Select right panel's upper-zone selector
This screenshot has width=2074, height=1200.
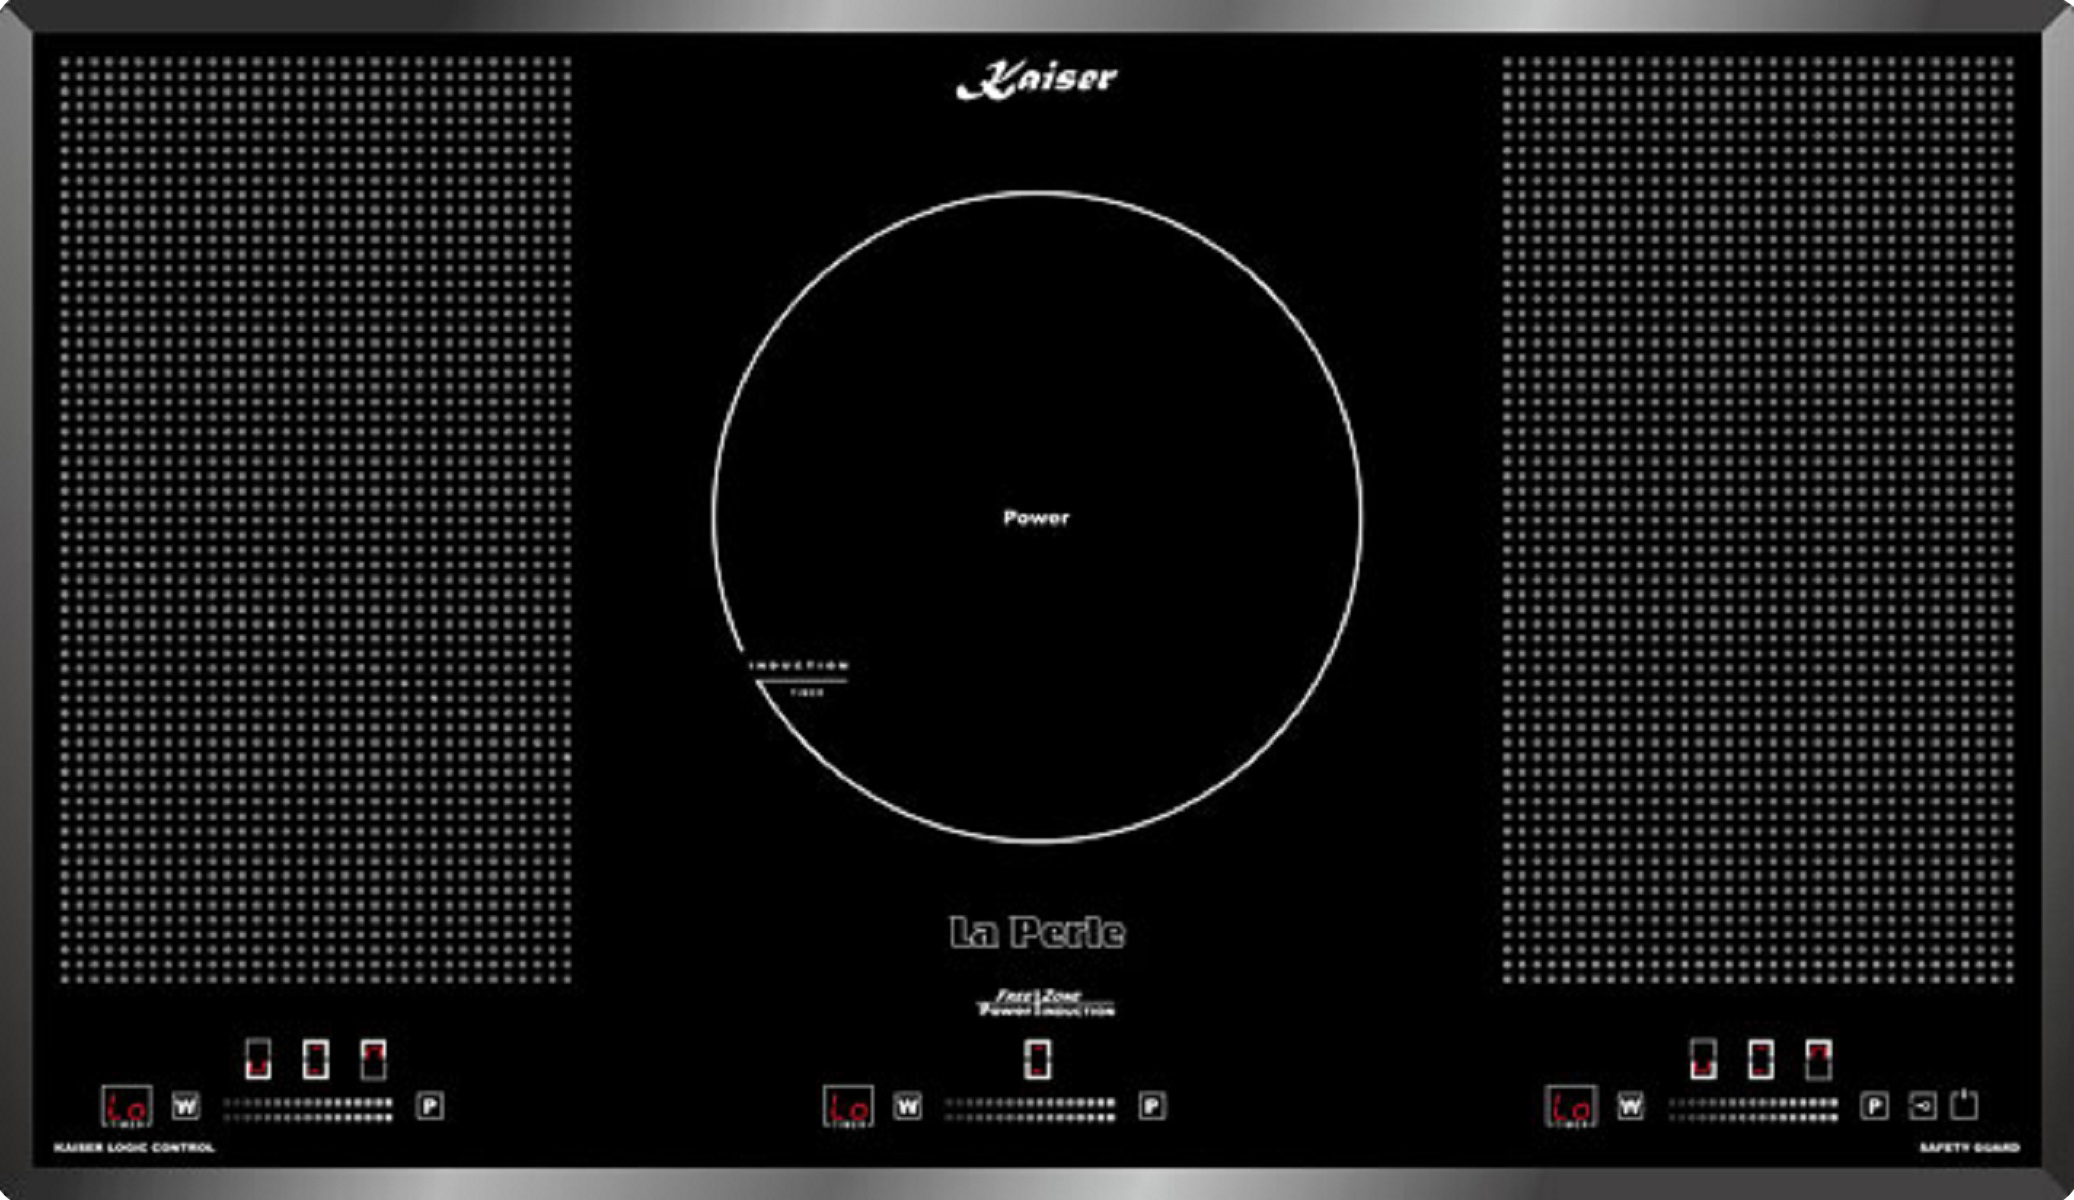tap(1818, 1059)
